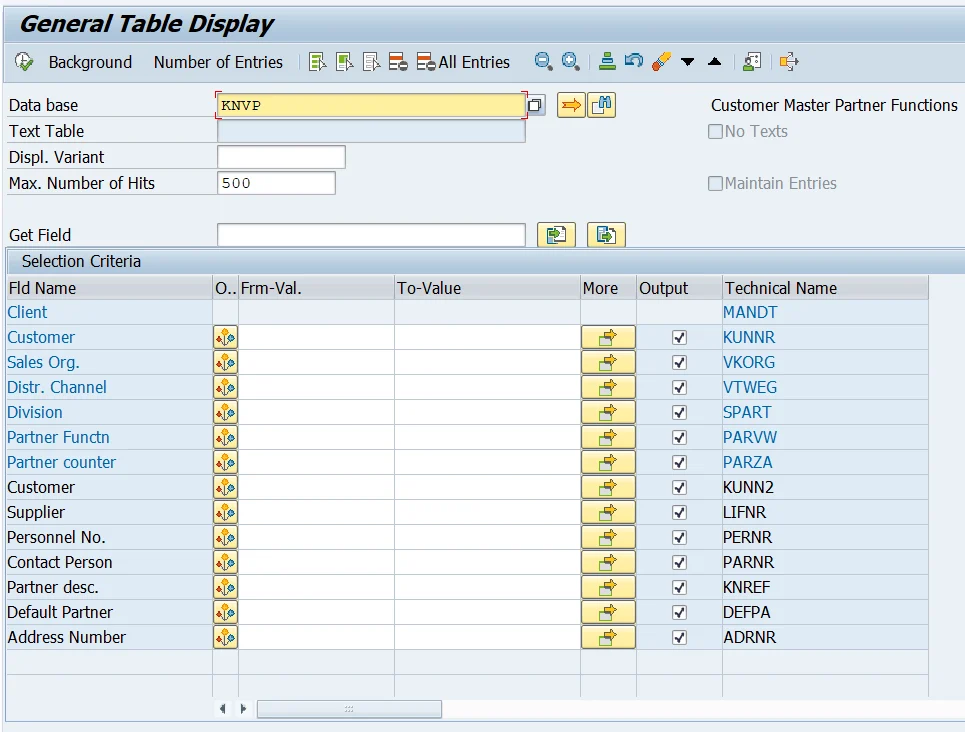Toggle the No Texts checkbox

715,131
